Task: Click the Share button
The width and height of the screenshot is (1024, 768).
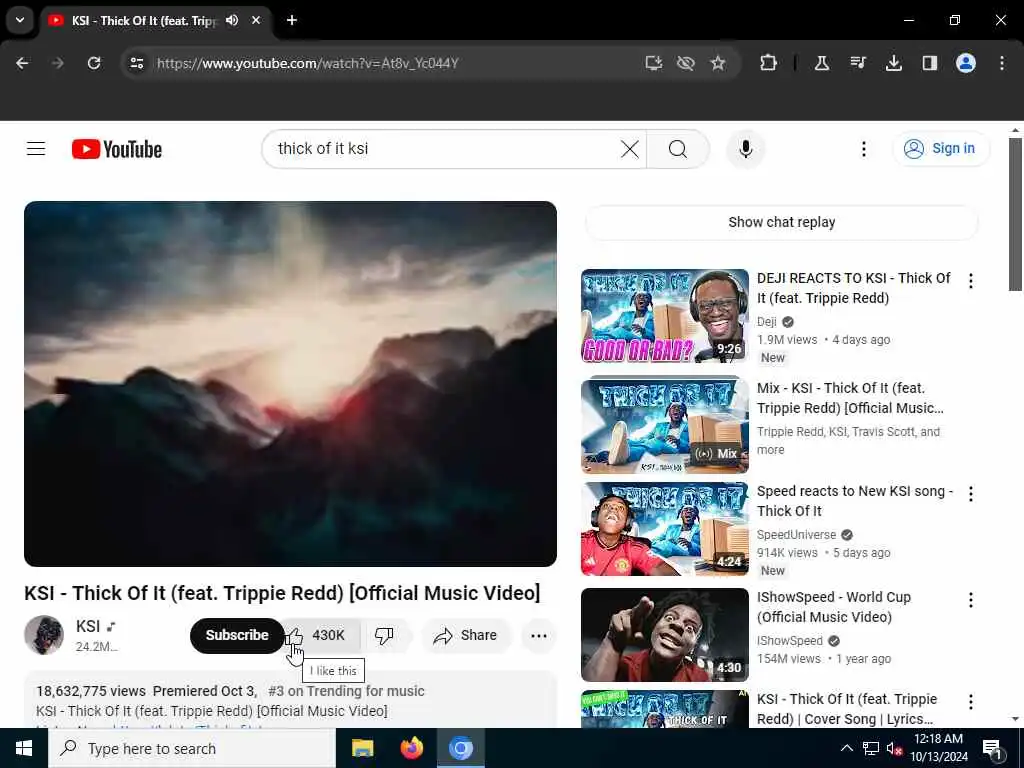Action: [x=466, y=635]
